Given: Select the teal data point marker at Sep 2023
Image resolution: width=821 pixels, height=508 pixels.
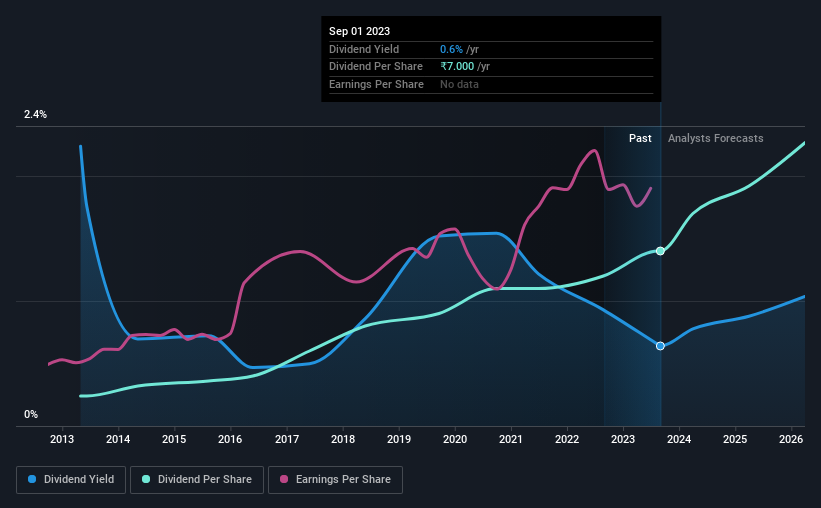Looking at the screenshot, I should tap(660, 251).
